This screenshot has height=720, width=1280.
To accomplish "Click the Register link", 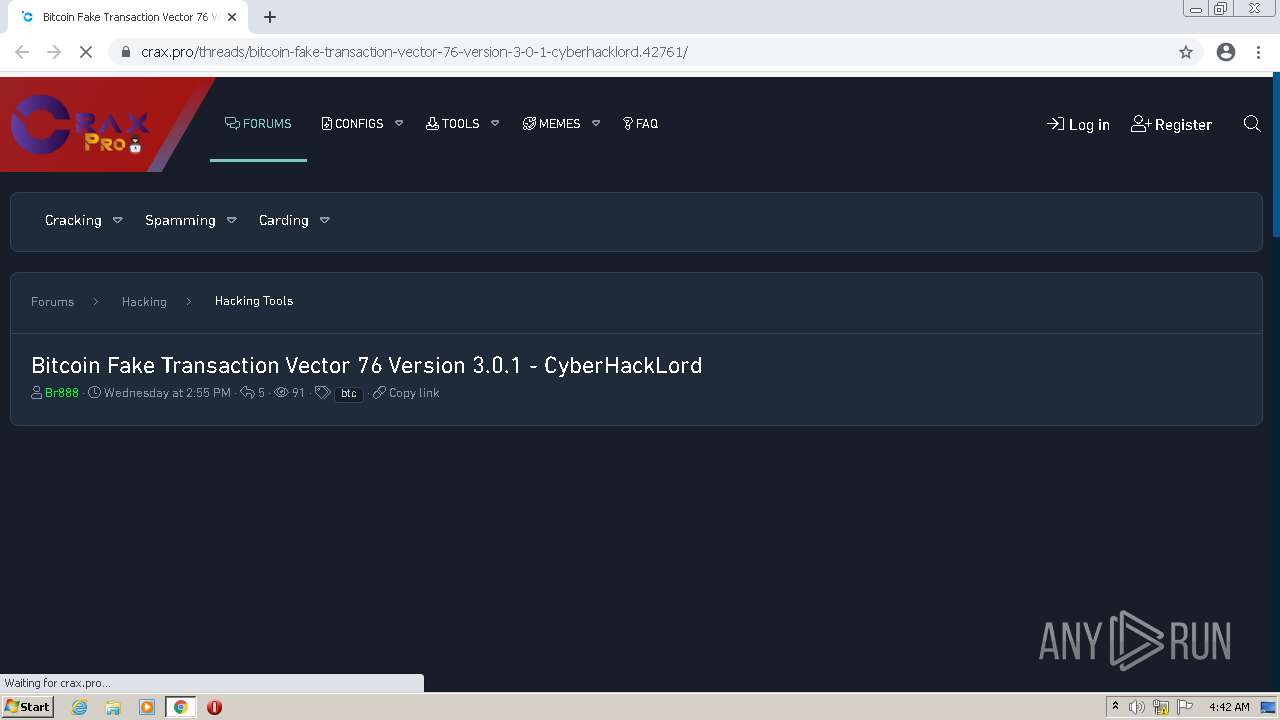I will 1171,124.
